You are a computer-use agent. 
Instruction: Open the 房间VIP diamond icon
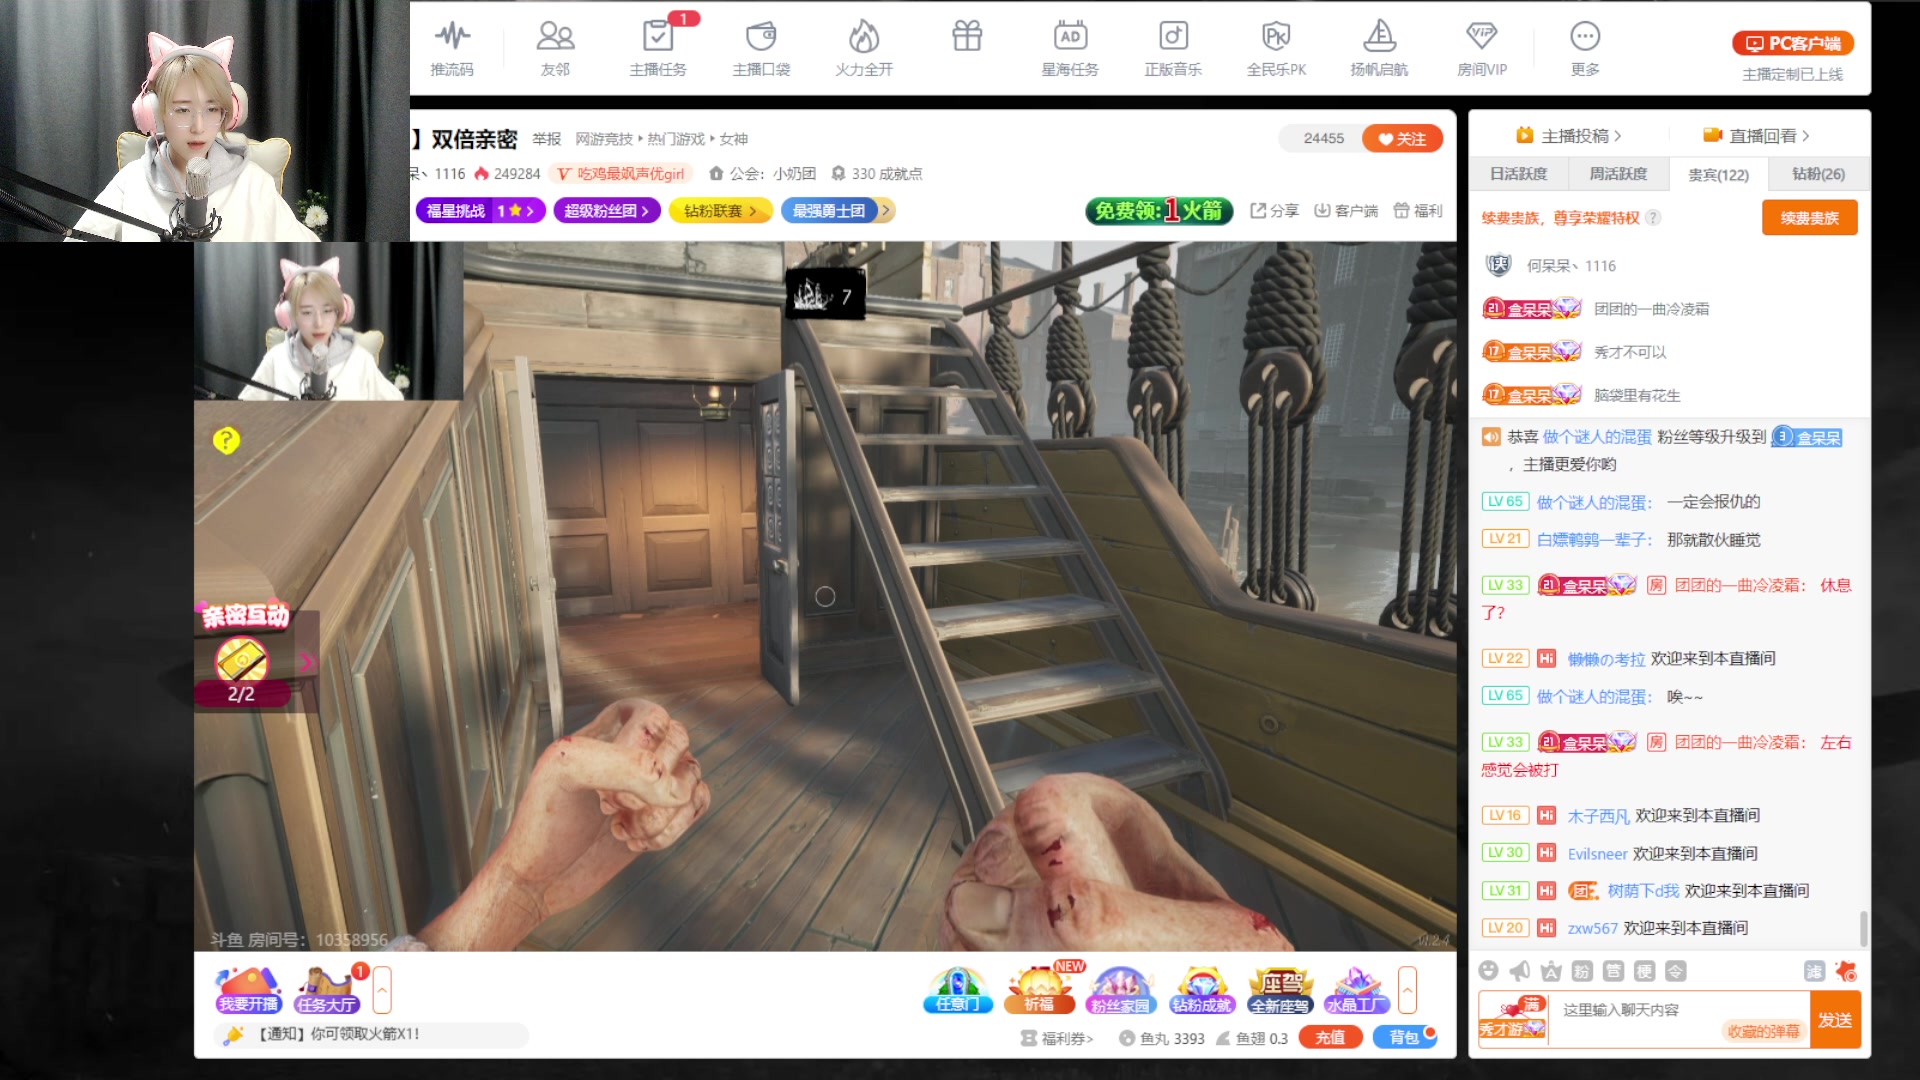1482,48
